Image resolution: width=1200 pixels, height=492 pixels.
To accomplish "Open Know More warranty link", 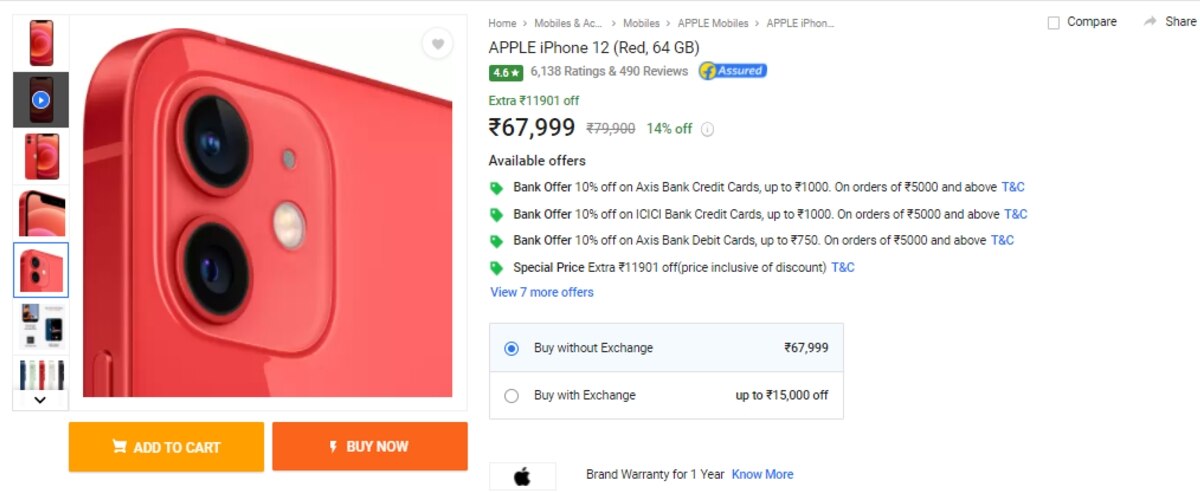I will [x=762, y=475].
